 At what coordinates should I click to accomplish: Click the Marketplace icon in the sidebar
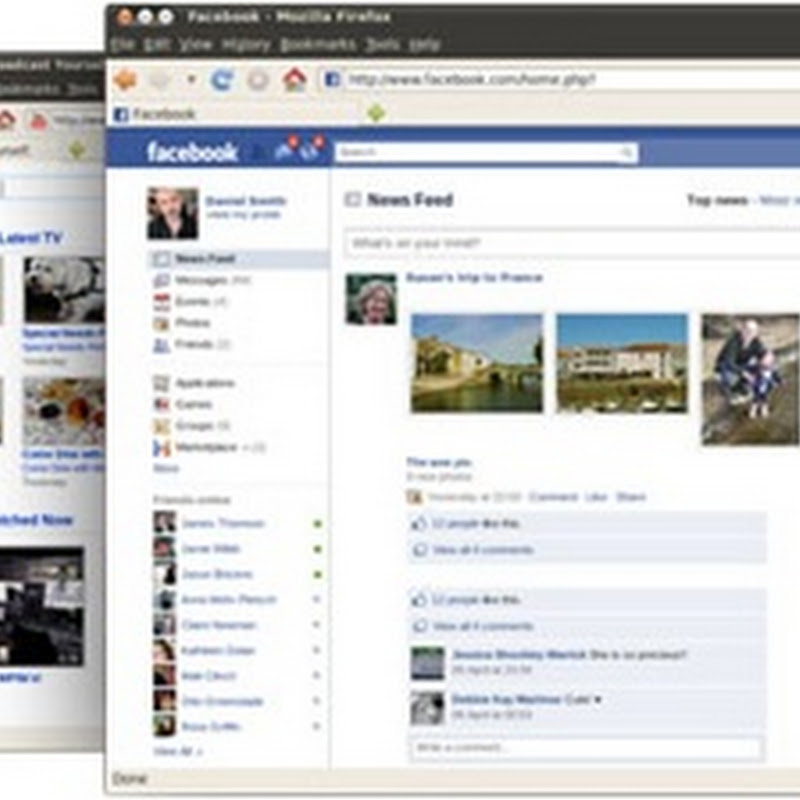click(162, 448)
